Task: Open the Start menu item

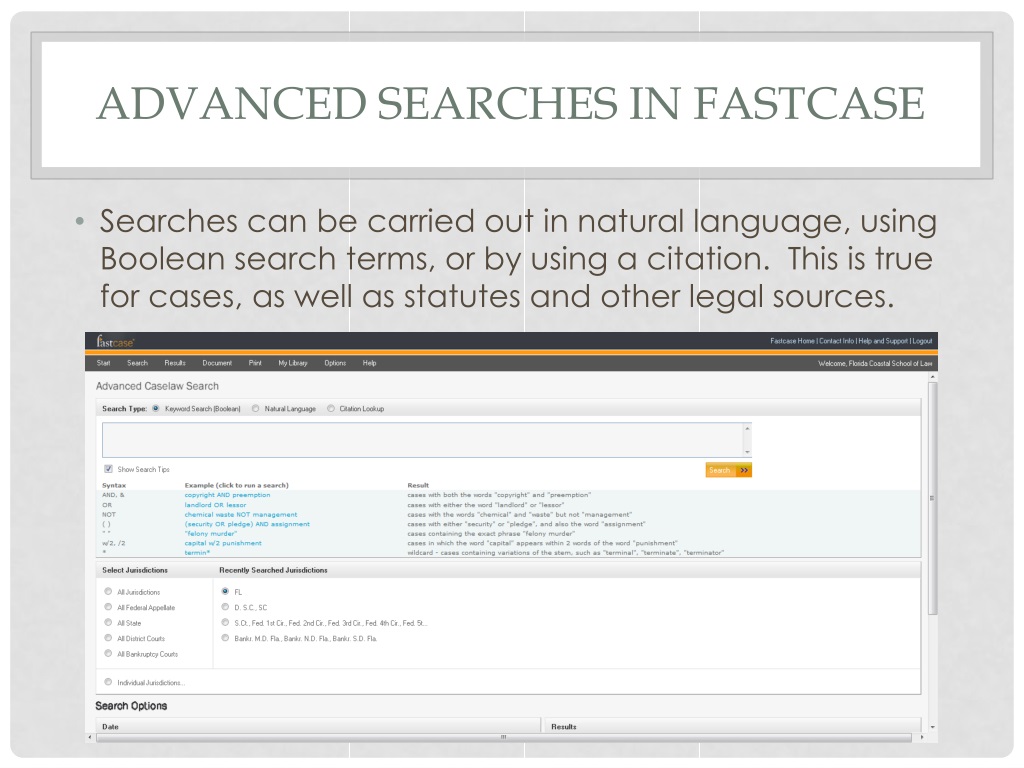Action: [103, 363]
